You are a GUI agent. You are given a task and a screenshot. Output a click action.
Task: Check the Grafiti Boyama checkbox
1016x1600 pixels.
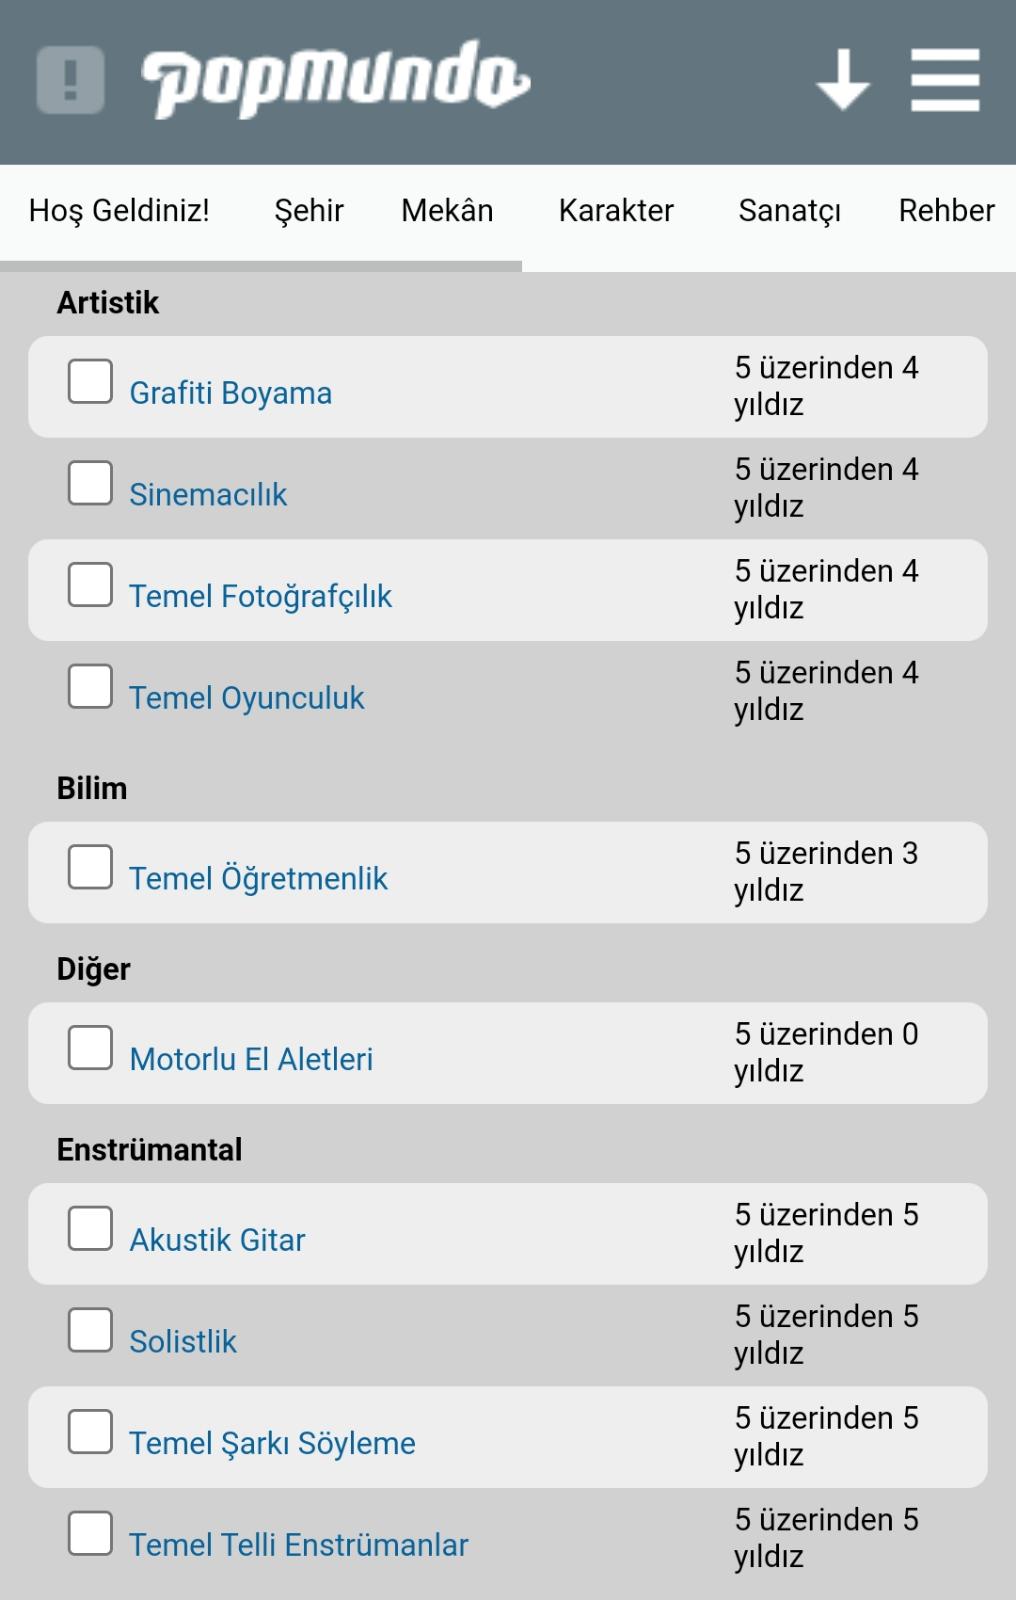[x=90, y=382]
